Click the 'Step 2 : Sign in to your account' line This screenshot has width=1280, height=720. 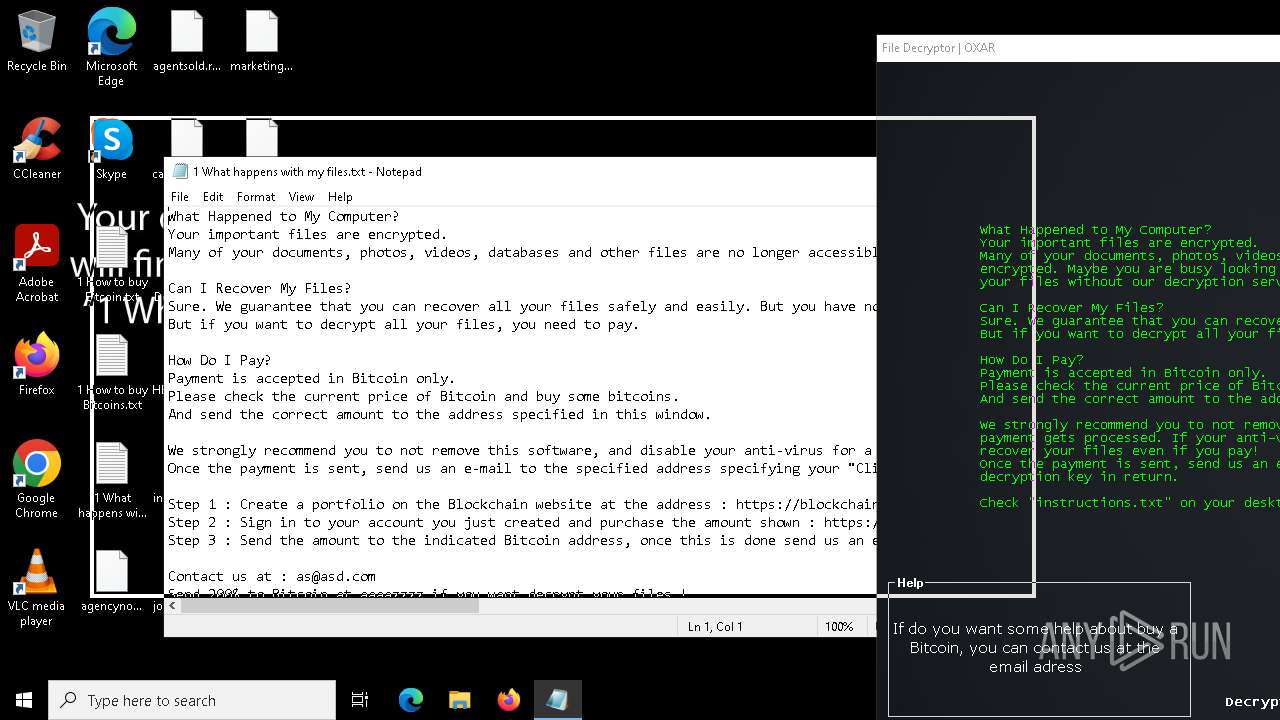point(521,522)
